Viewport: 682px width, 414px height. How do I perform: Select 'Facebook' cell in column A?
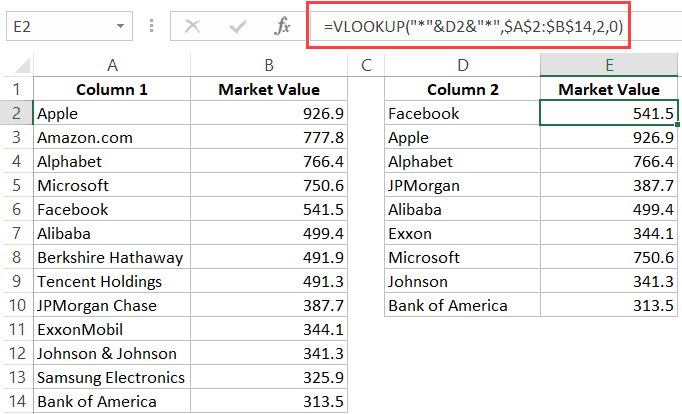tap(112, 209)
